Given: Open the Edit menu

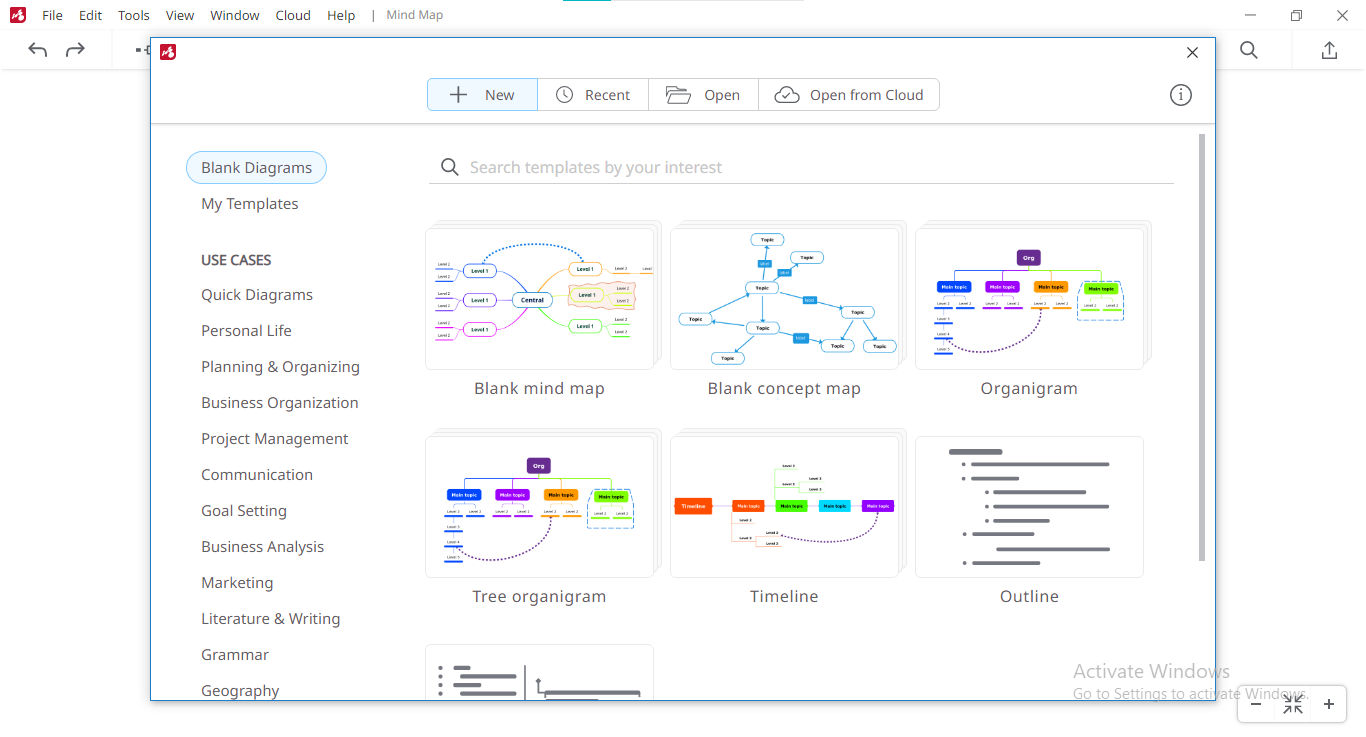Looking at the screenshot, I should [x=90, y=15].
